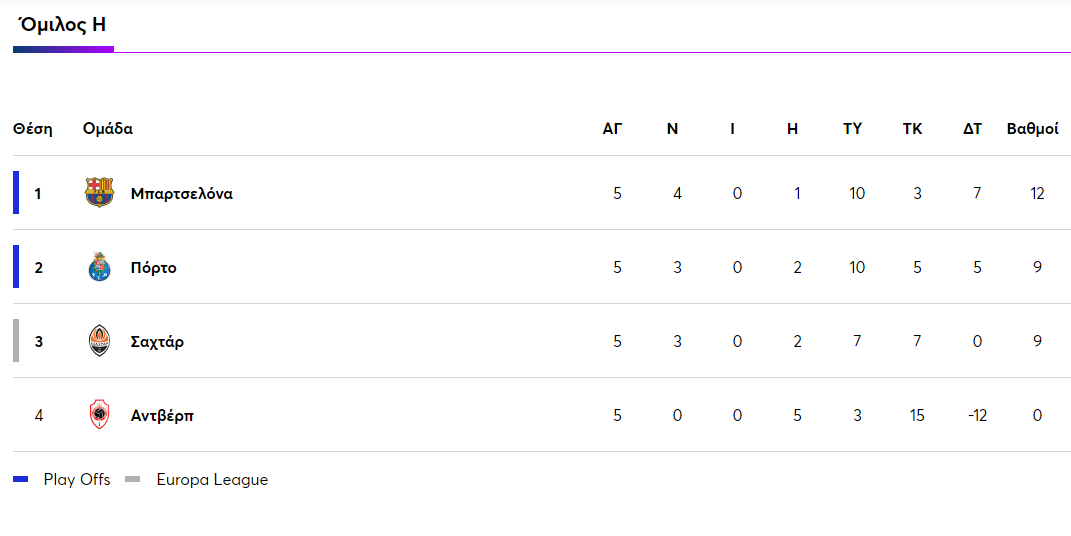
Task: Select the Όμιλος Η tab
Action: (x=62, y=25)
